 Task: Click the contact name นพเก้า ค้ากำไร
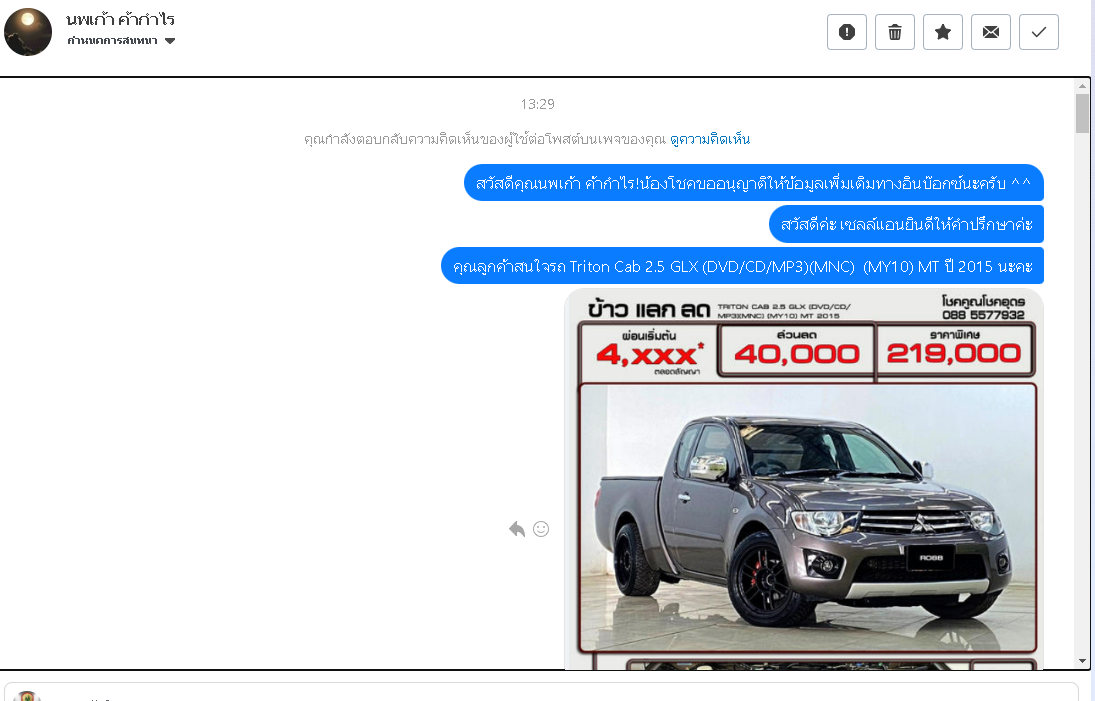120,19
